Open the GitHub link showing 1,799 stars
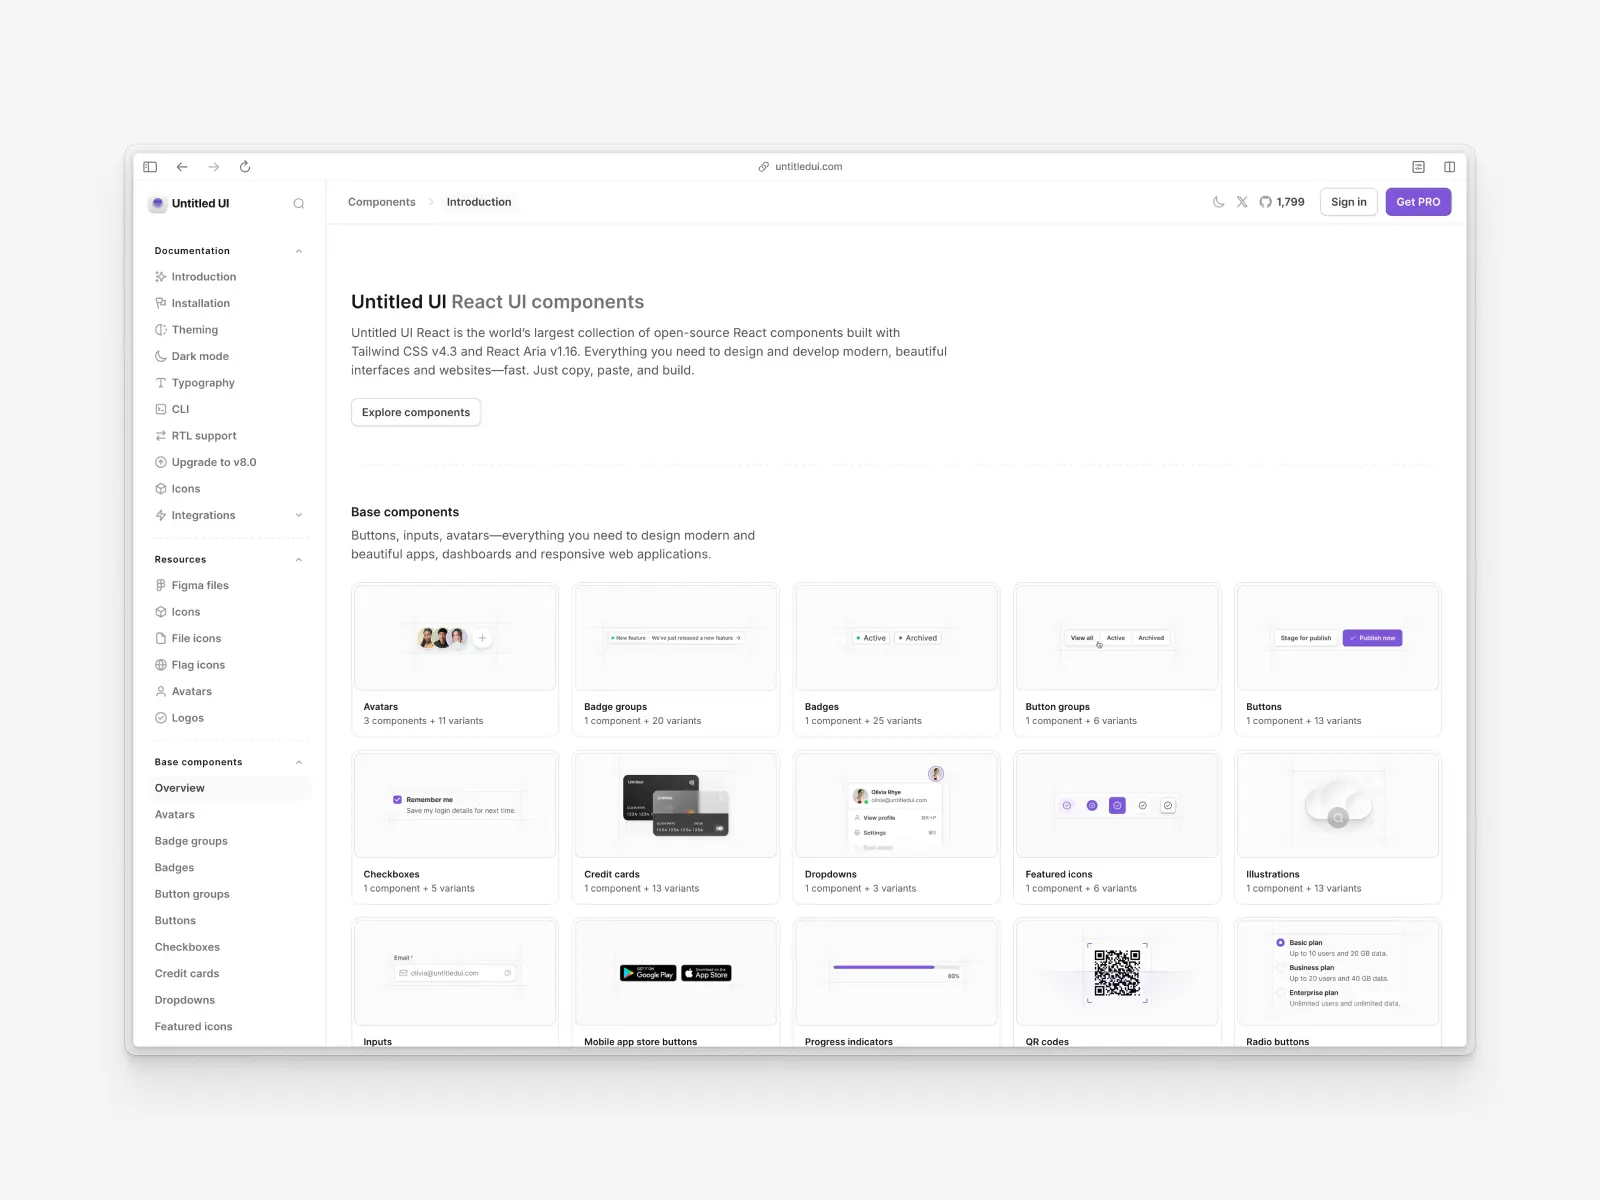 1282,202
